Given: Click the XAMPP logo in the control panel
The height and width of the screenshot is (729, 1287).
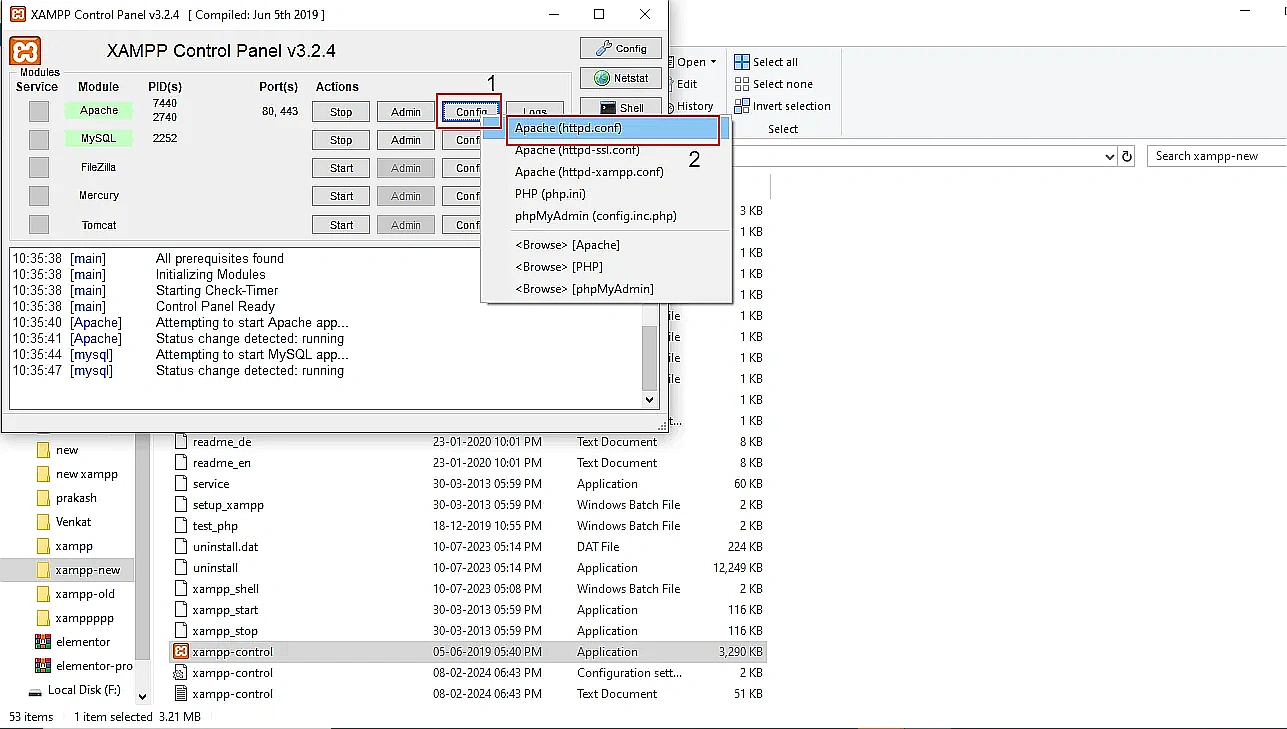Looking at the screenshot, I should (25, 51).
